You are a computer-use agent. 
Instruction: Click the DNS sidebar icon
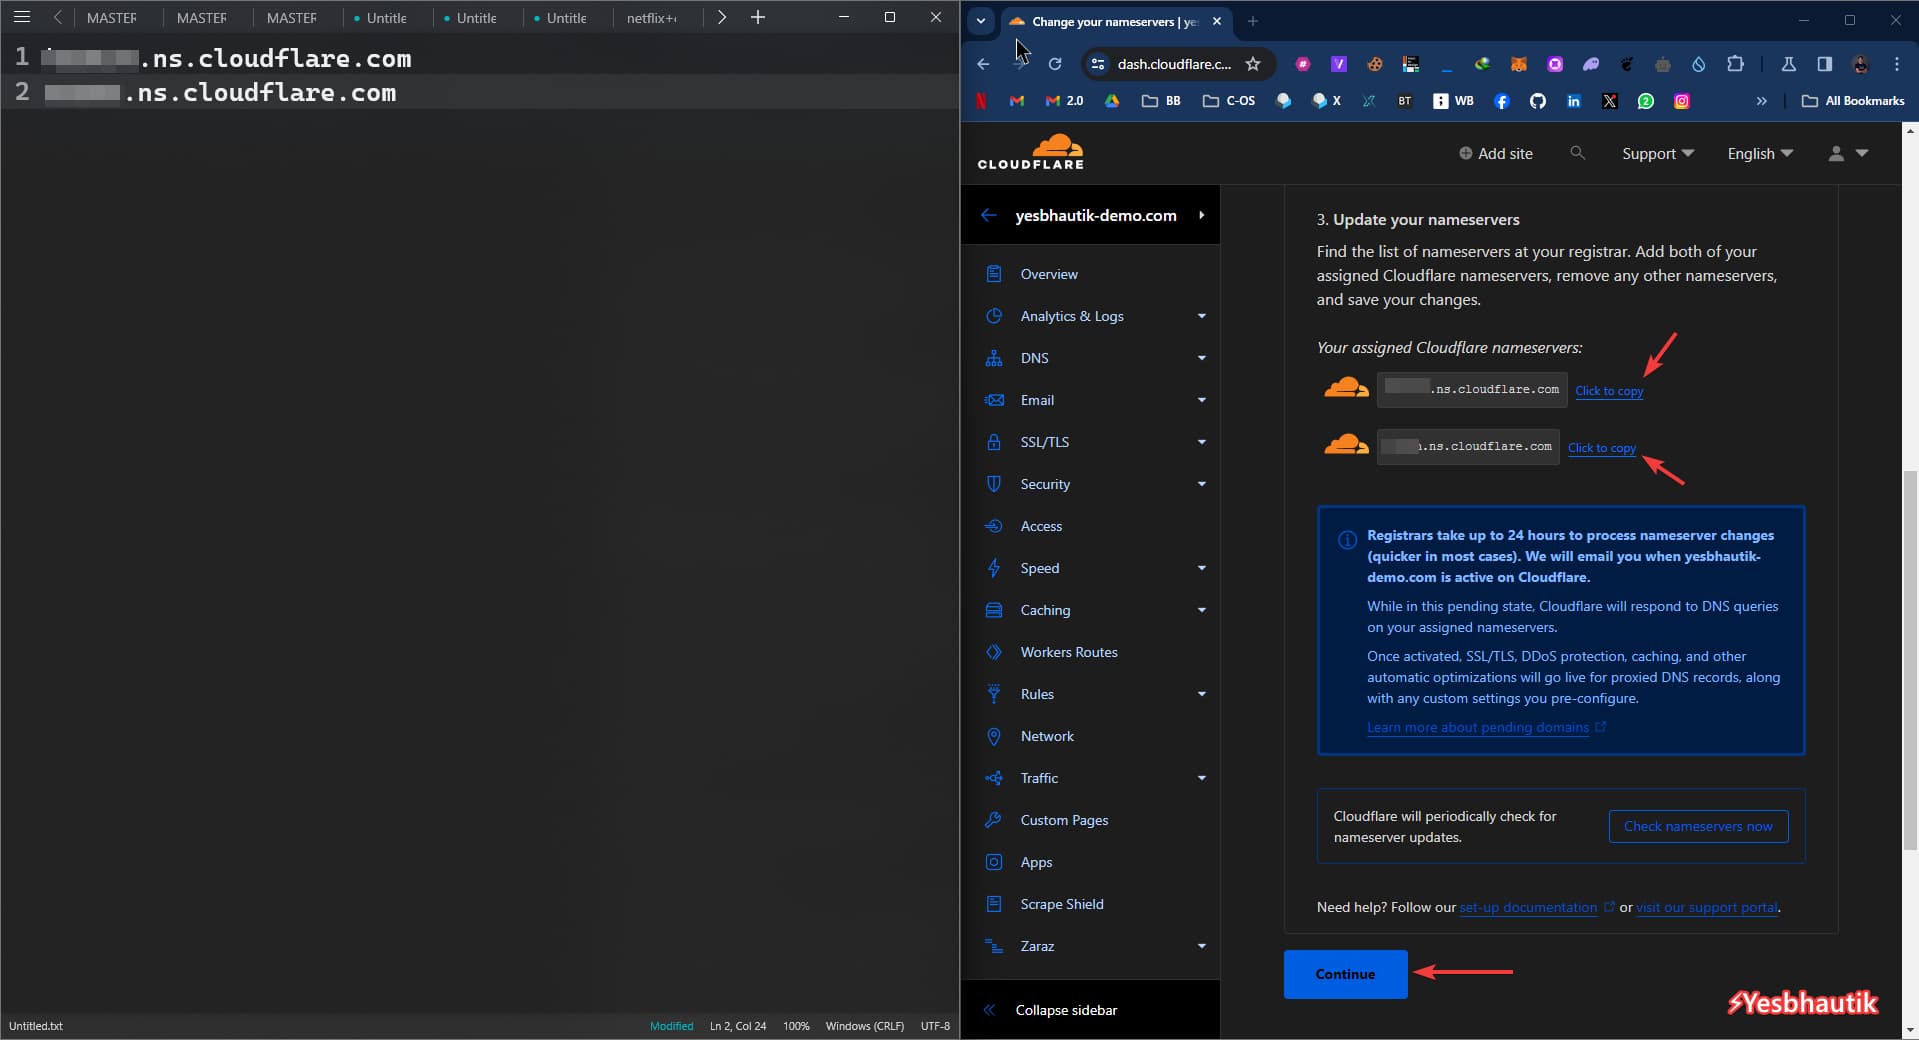click(993, 358)
